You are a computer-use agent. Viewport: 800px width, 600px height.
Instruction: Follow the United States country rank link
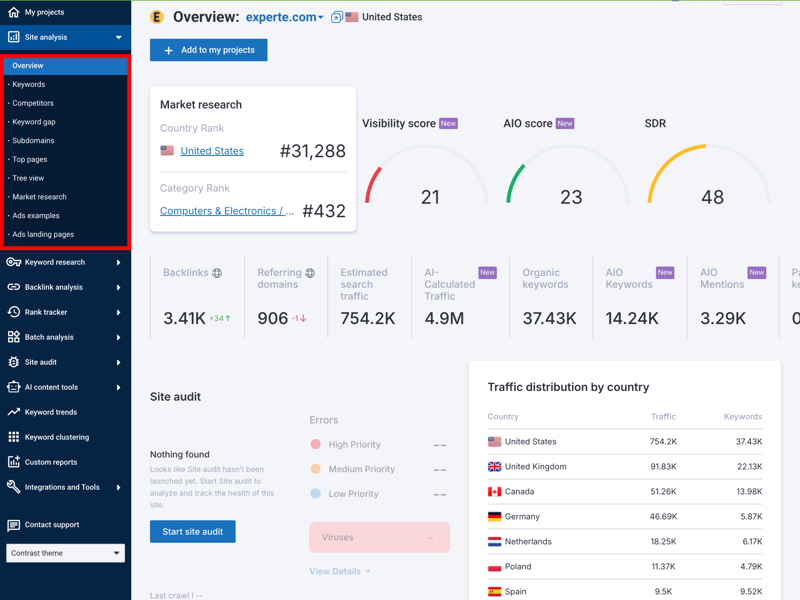pos(212,151)
